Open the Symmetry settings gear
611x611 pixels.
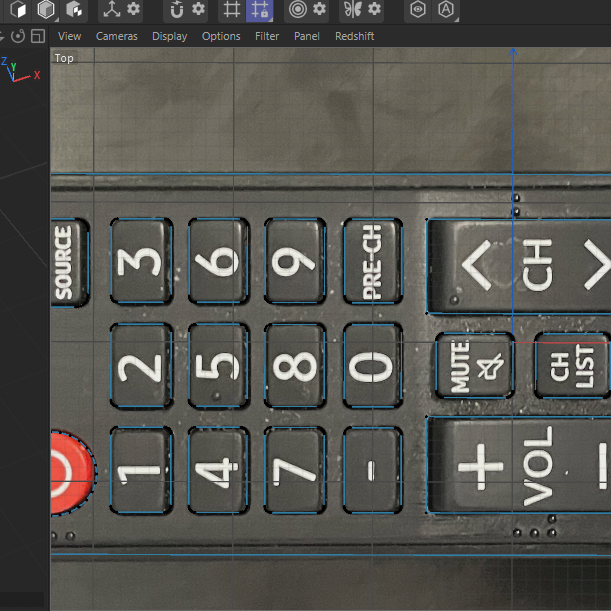pos(374,9)
